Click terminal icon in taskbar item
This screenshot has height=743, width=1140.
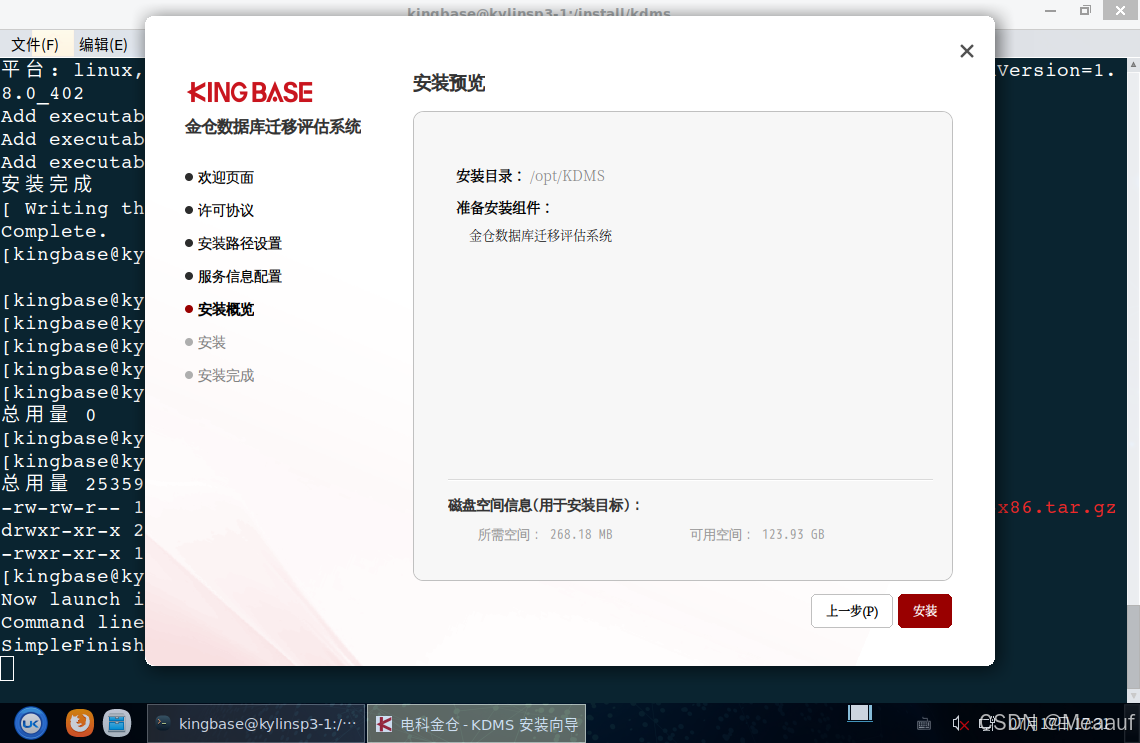[163, 723]
